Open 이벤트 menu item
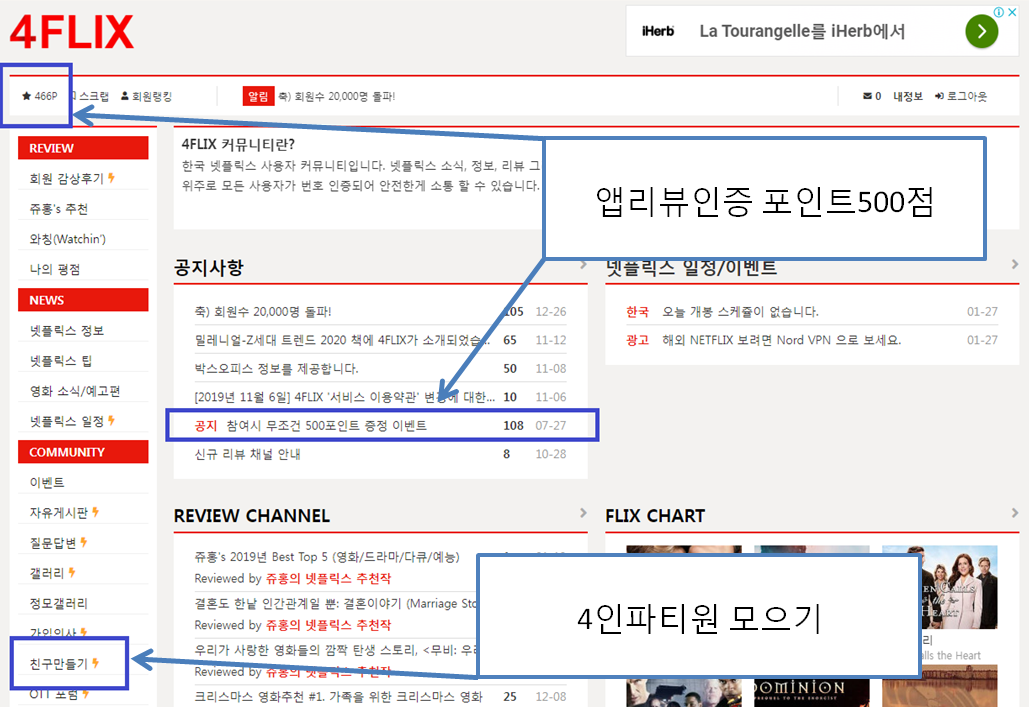The height and width of the screenshot is (707, 1029). [47, 482]
